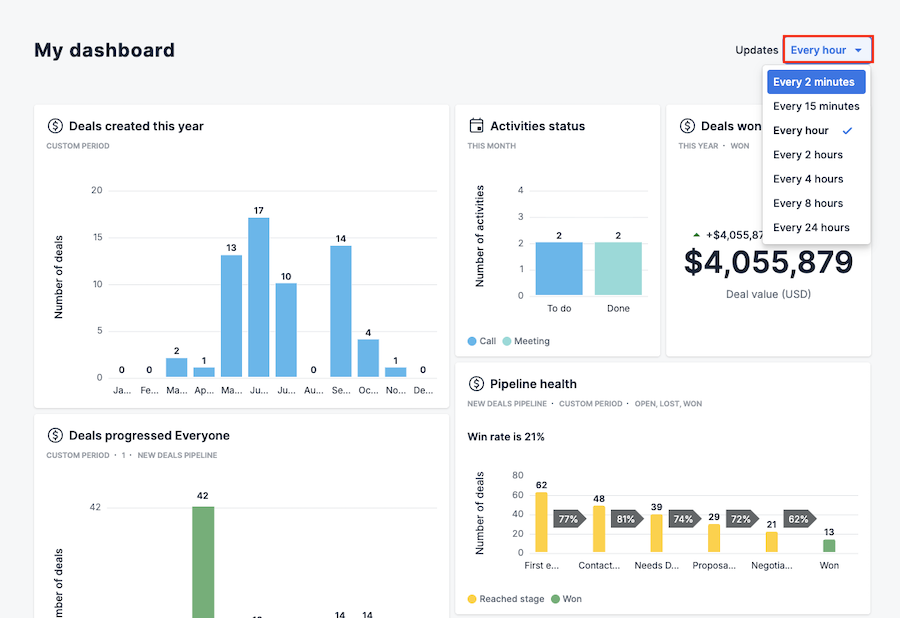Toggle the Call legend item
This screenshot has width=900, height=618.
coord(481,341)
